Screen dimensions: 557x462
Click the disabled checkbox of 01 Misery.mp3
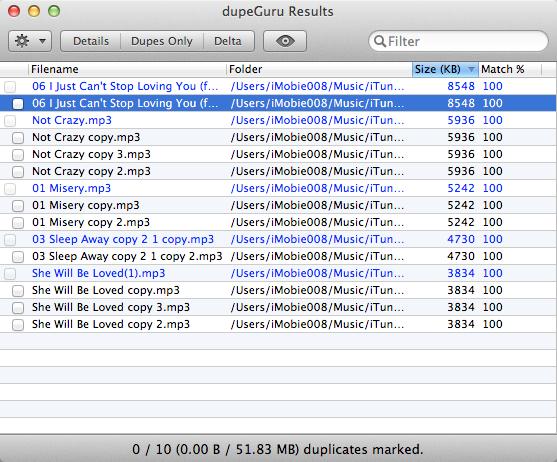pyautogui.click(x=10, y=189)
